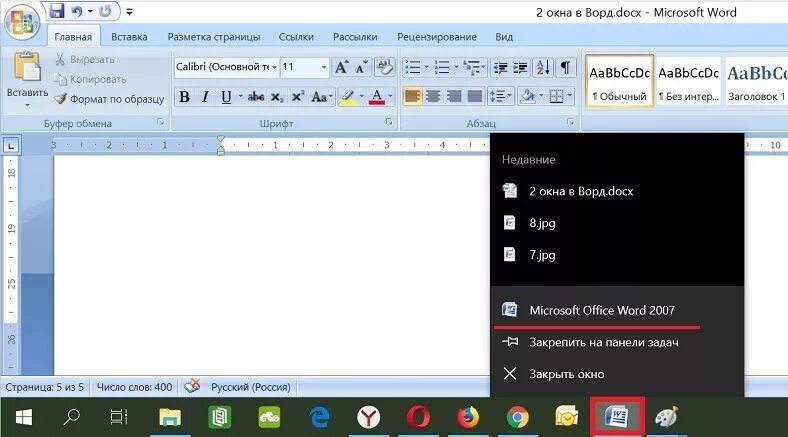Open 8.jpg from the jump list
Screen dimensions: 788x437
[617, 223]
